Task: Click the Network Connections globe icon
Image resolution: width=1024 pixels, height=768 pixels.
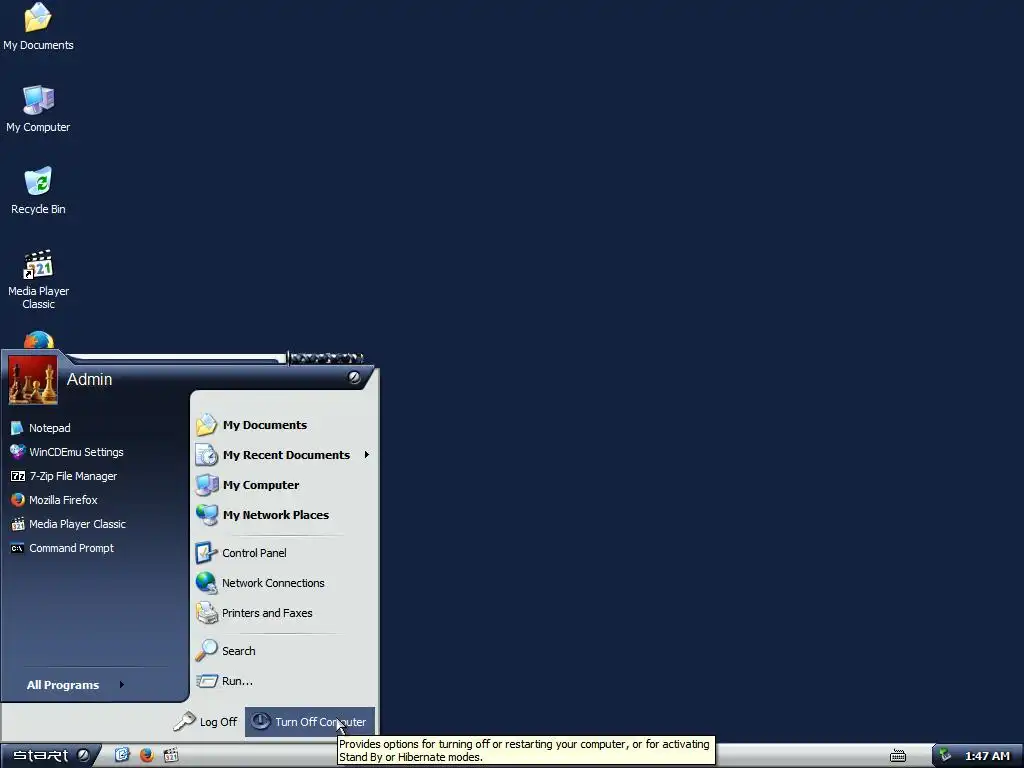Action: pos(206,583)
